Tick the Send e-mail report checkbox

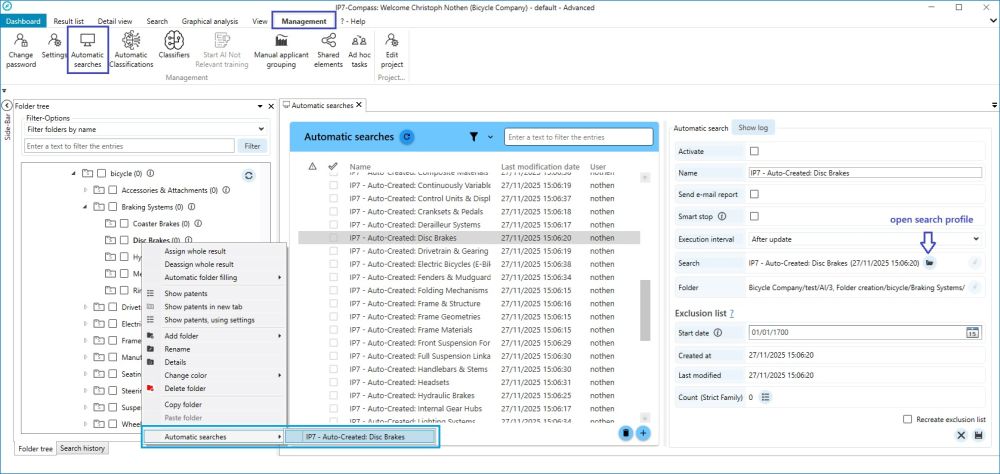coord(754,194)
